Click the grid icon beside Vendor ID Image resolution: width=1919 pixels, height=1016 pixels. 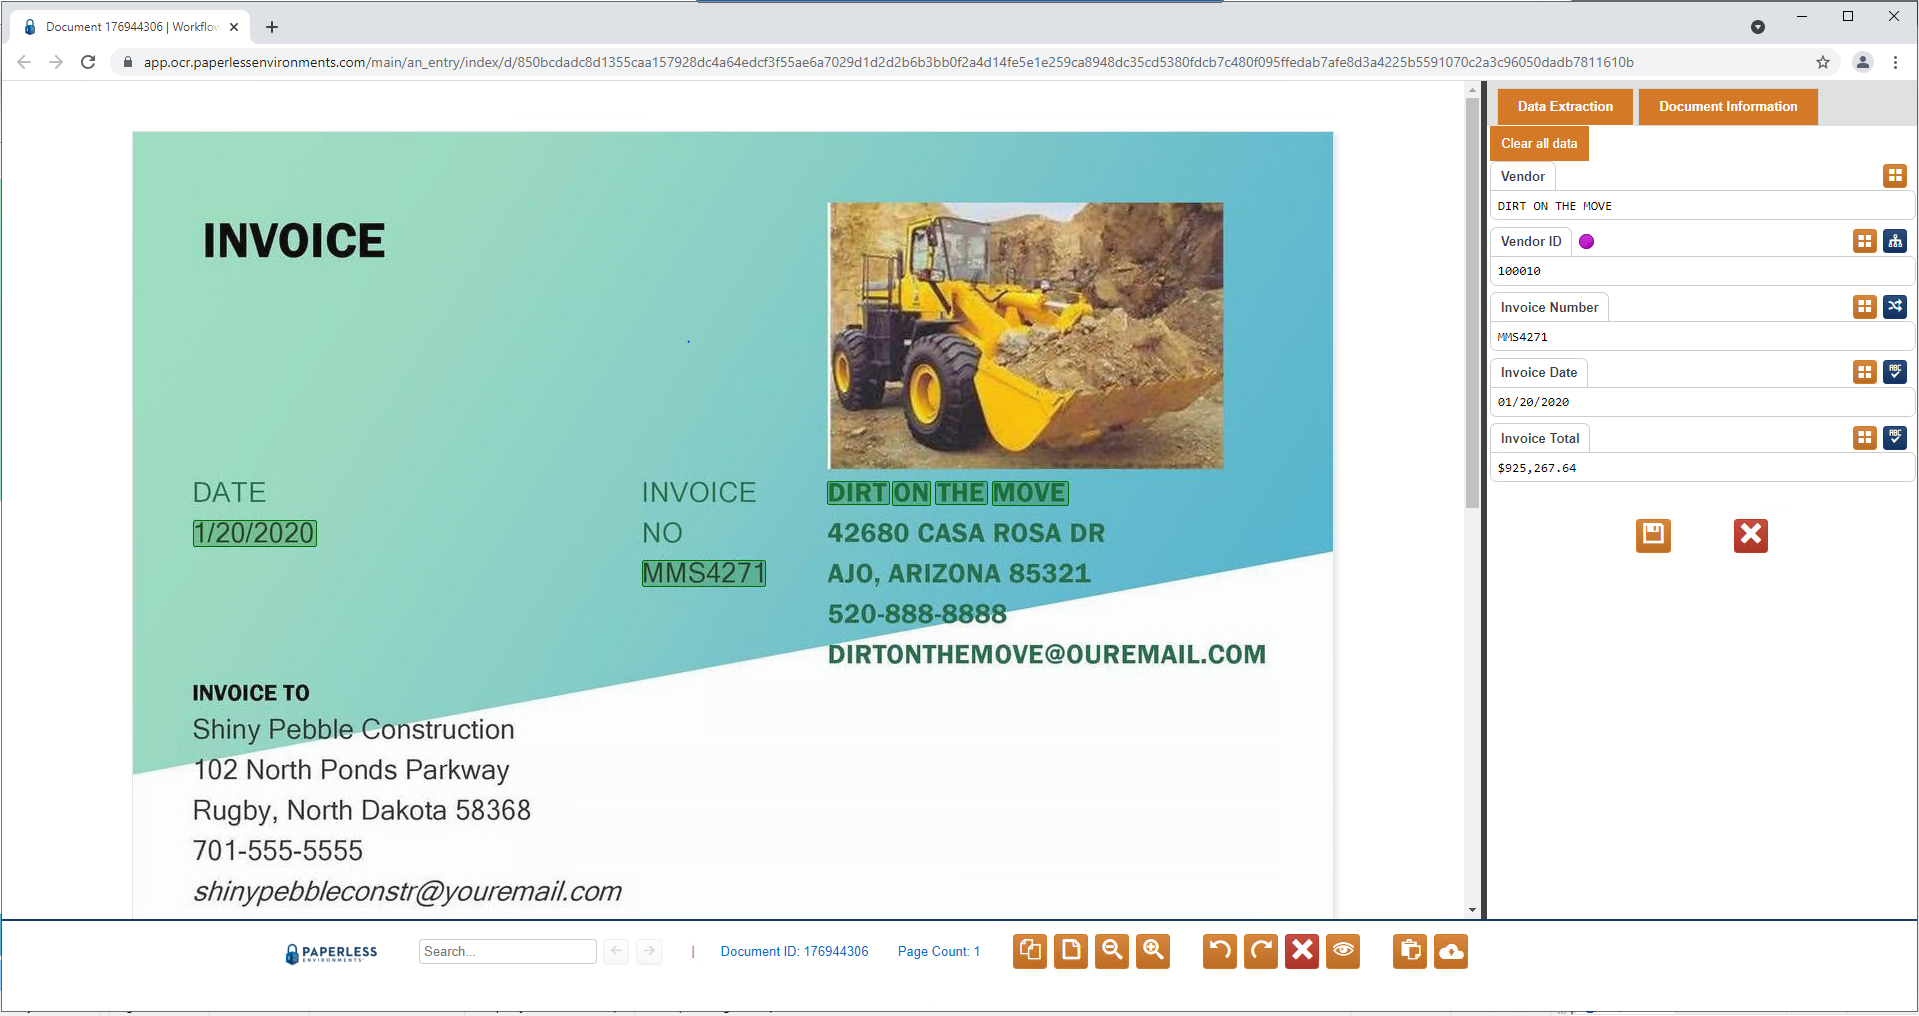tap(1865, 241)
